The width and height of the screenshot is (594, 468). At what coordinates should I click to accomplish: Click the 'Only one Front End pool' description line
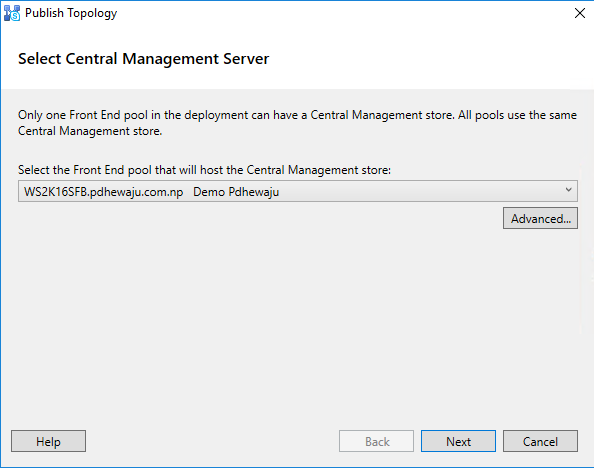pos(297,115)
